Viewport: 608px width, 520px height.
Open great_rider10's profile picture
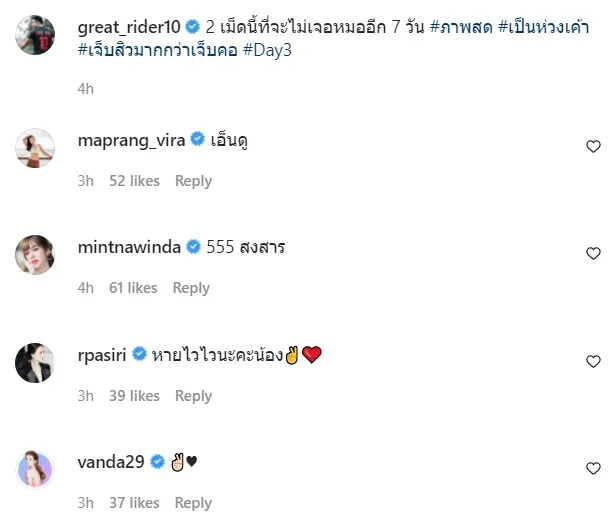click(x=34, y=35)
